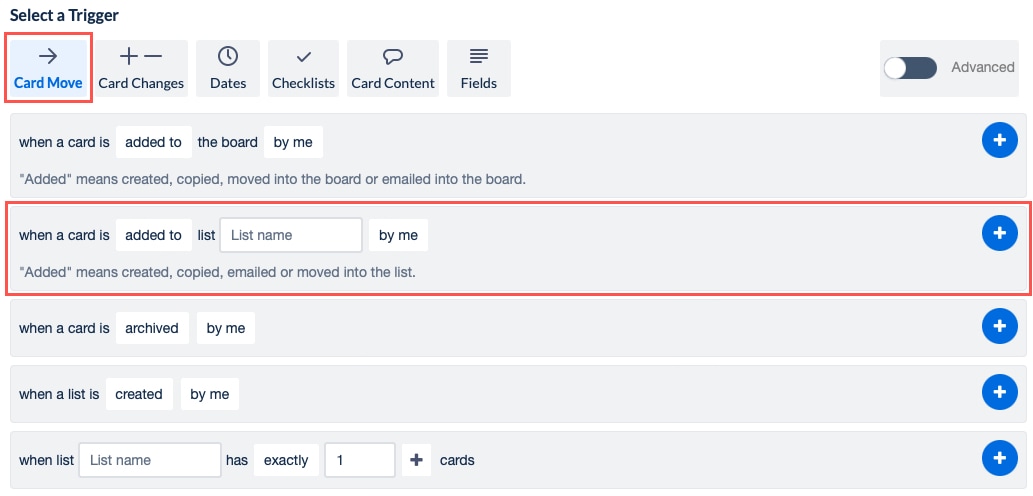1033x496 pixels.
Task: Open the Card Content trigger tab
Action: pos(393,69)
